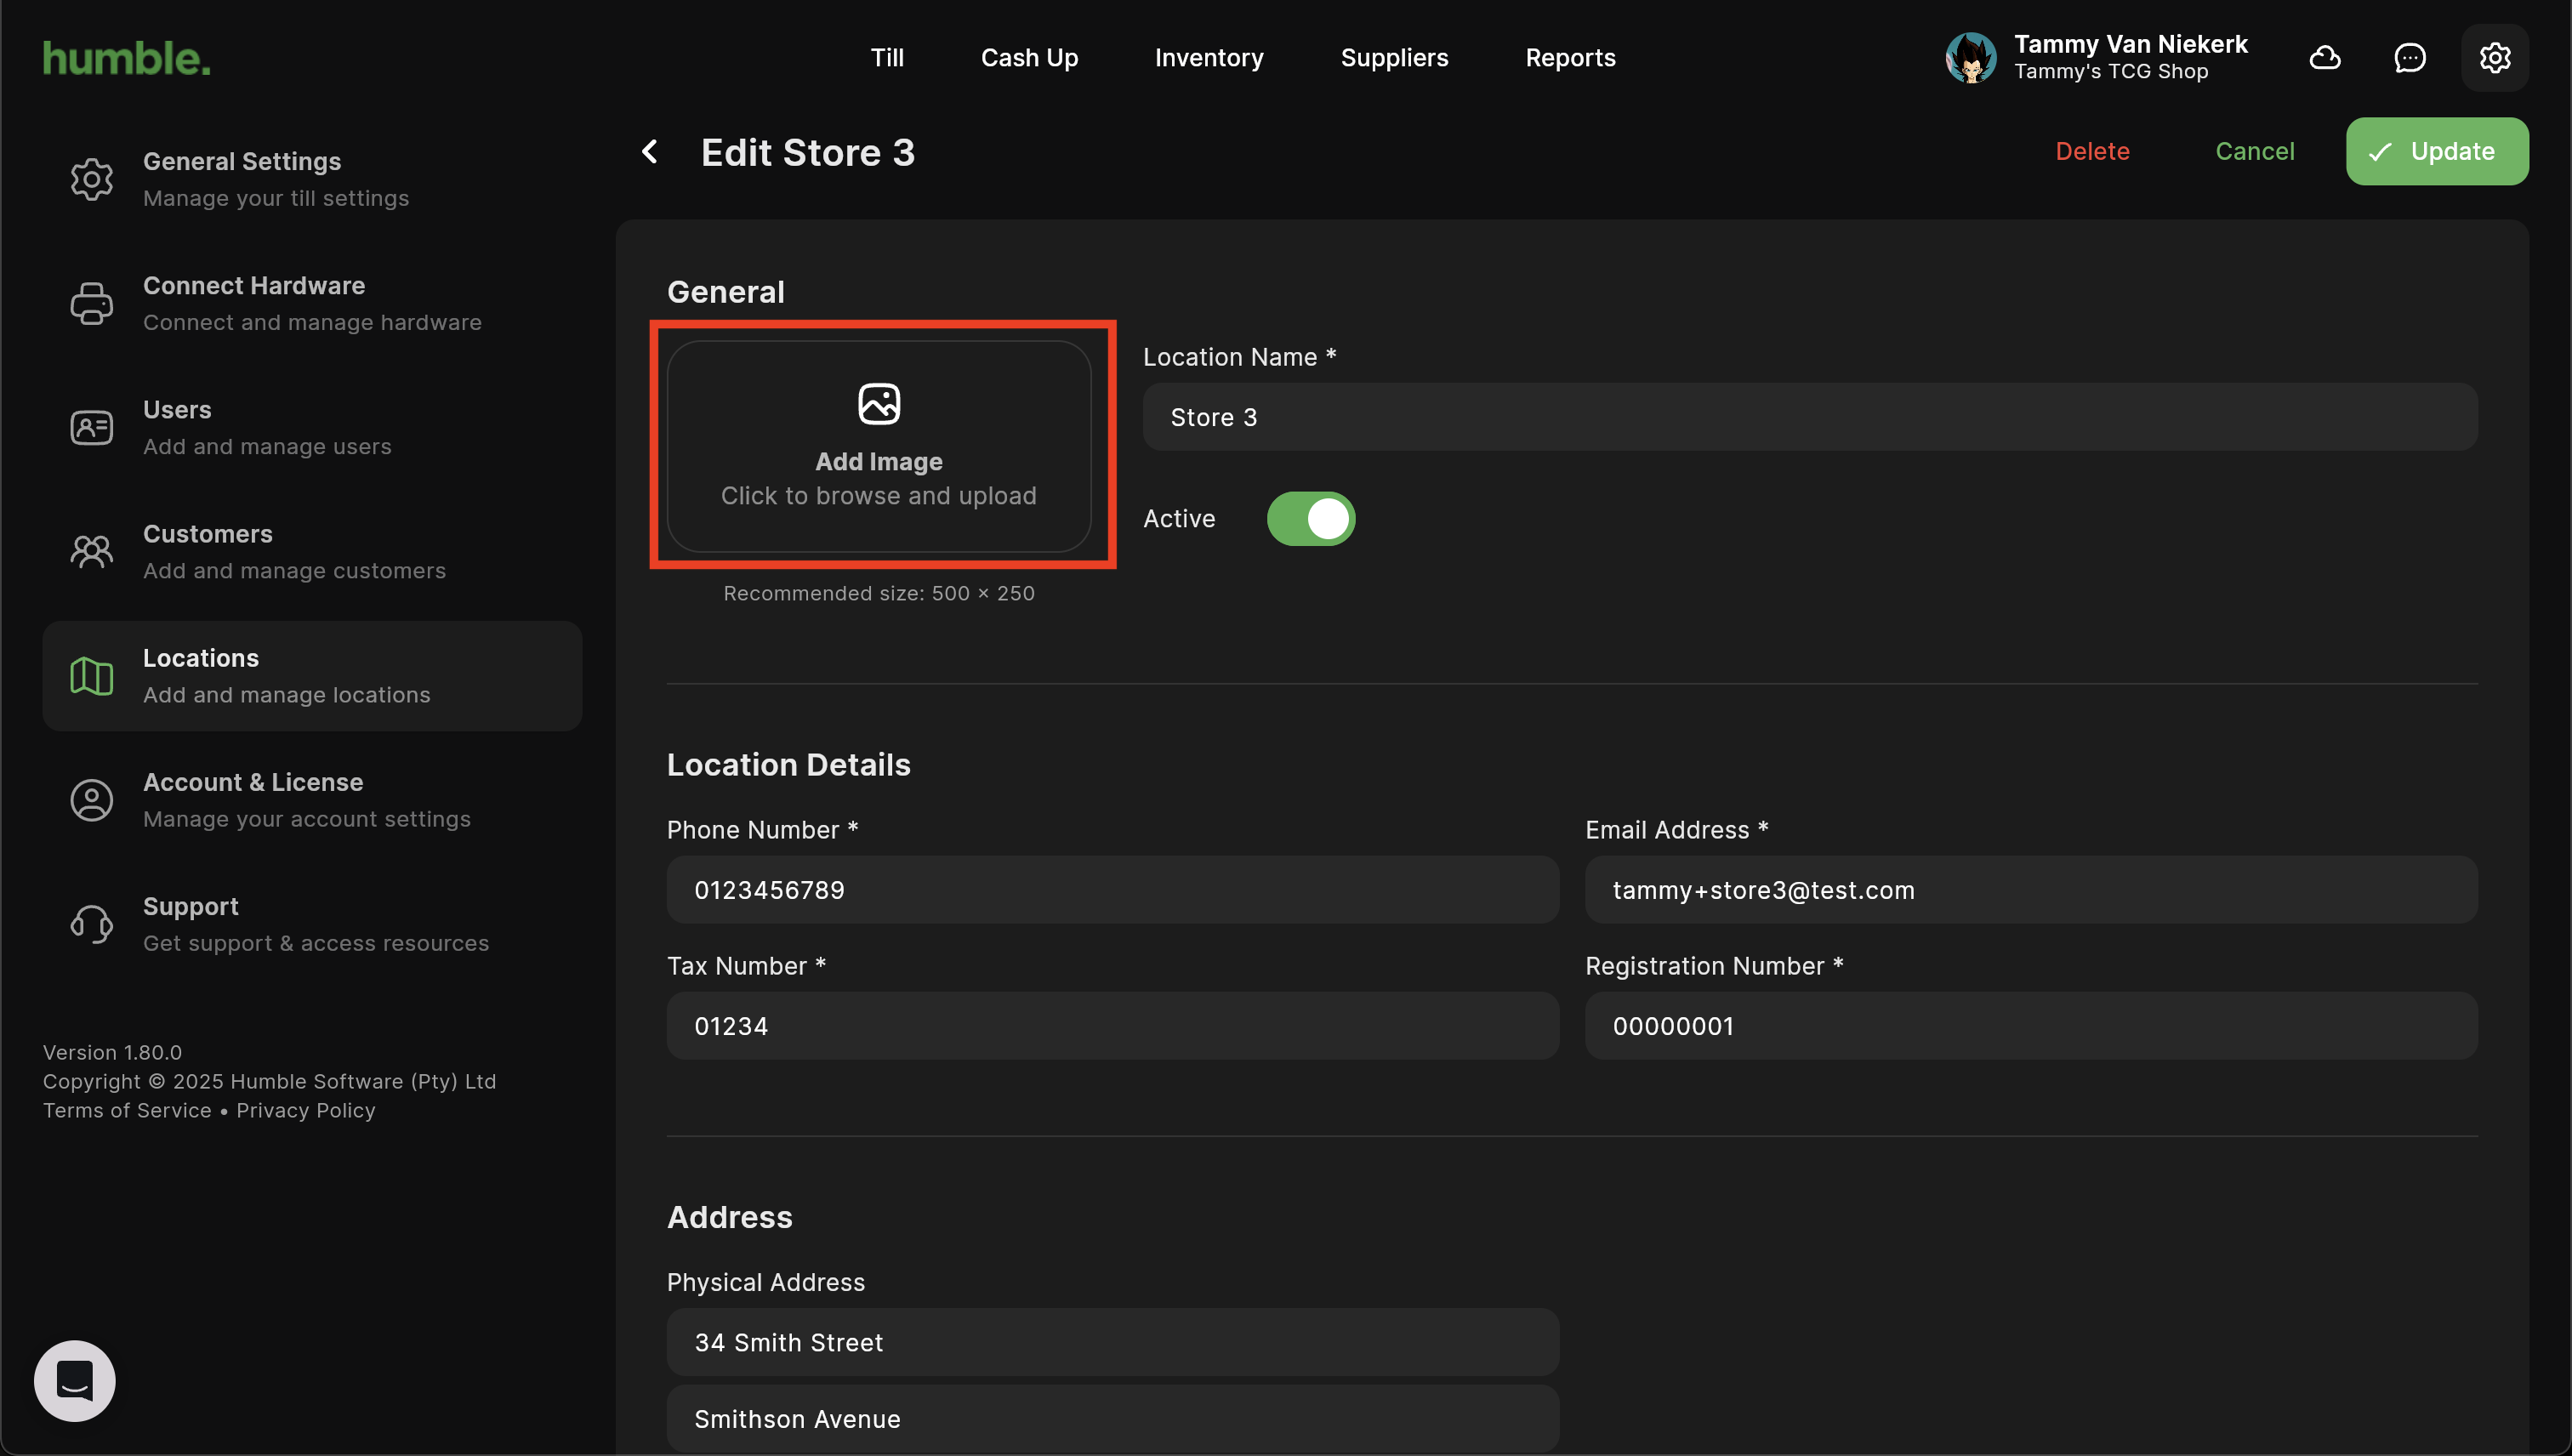
Task: Open the chat messages icon
Action: click(x=2409, y=58)
